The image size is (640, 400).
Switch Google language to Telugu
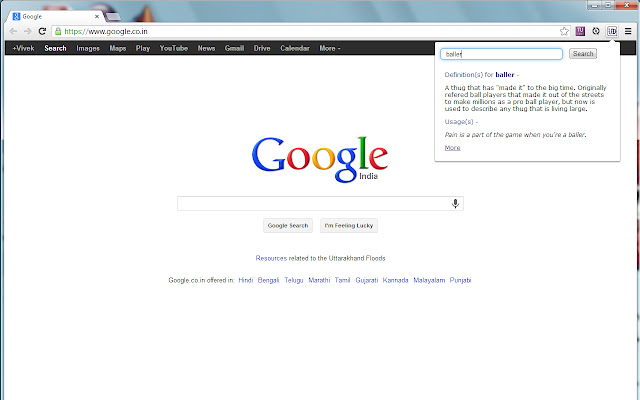pos(293,280)
